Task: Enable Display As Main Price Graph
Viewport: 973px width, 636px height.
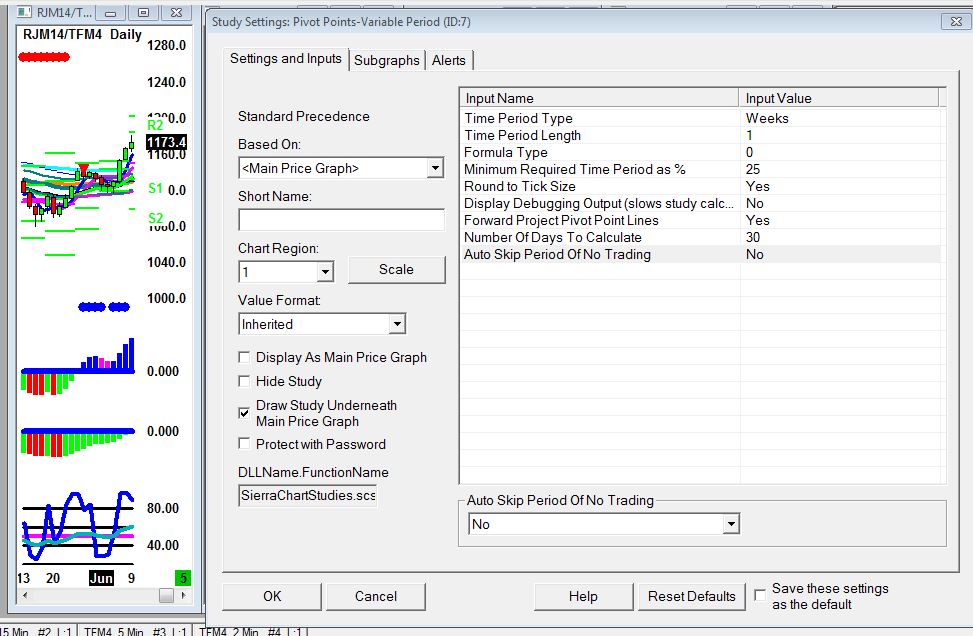Action: (244, 357)
